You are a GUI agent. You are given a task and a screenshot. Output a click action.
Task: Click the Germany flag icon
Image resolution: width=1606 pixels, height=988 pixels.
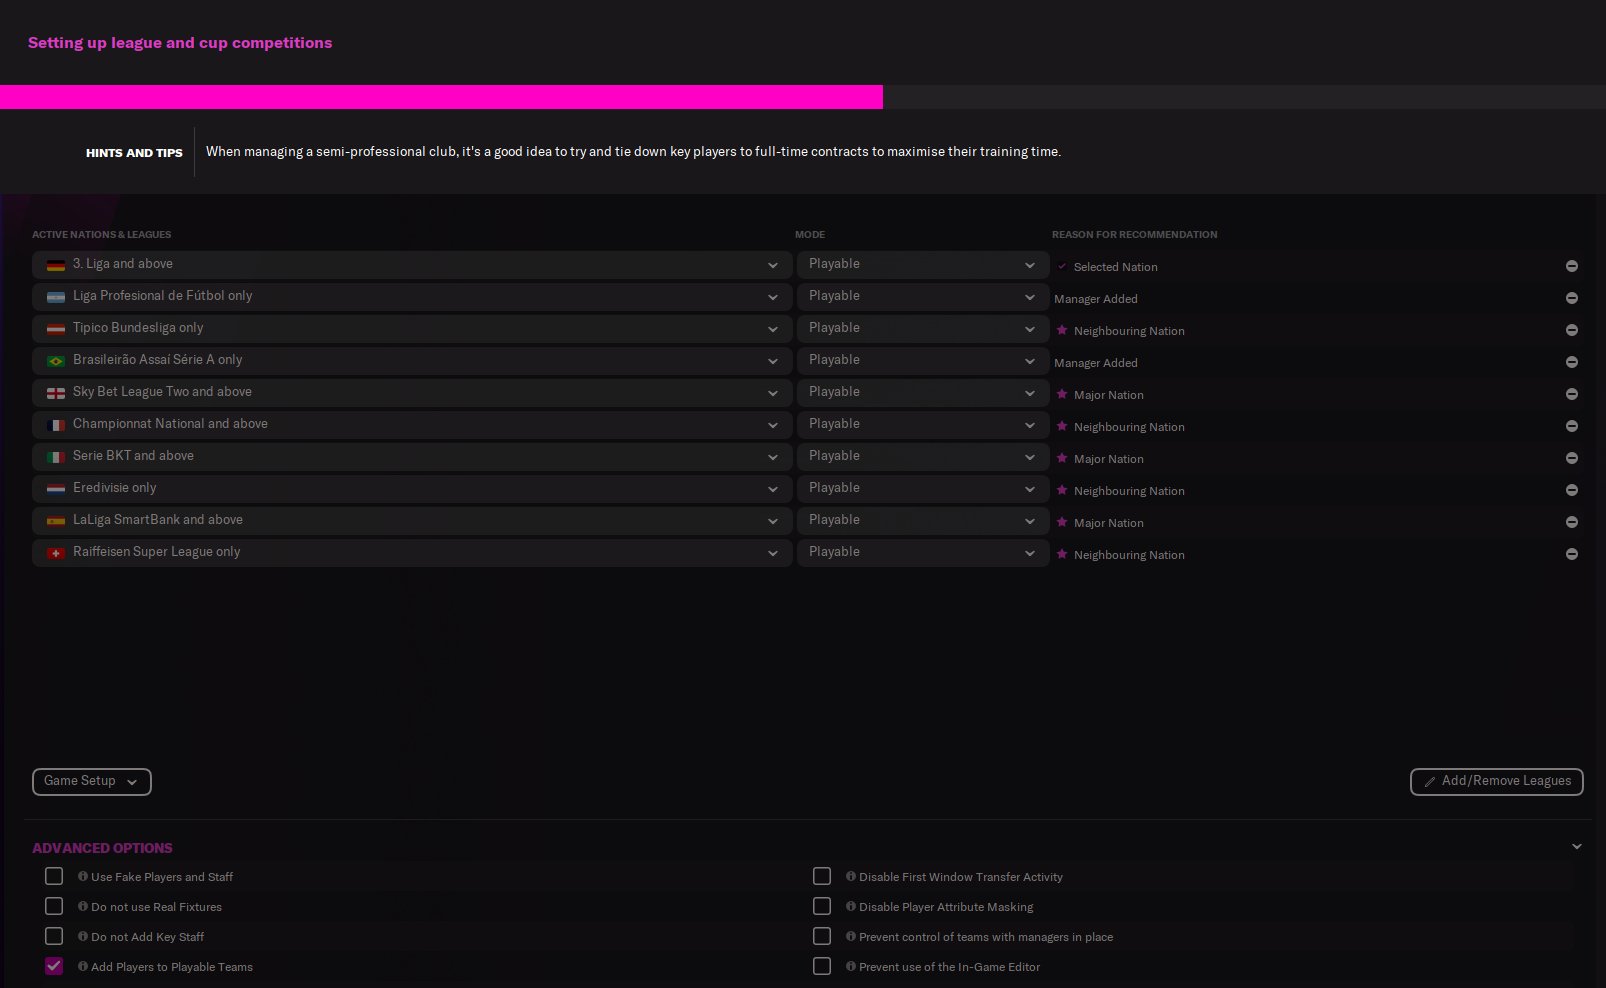(x=56, y=265)
